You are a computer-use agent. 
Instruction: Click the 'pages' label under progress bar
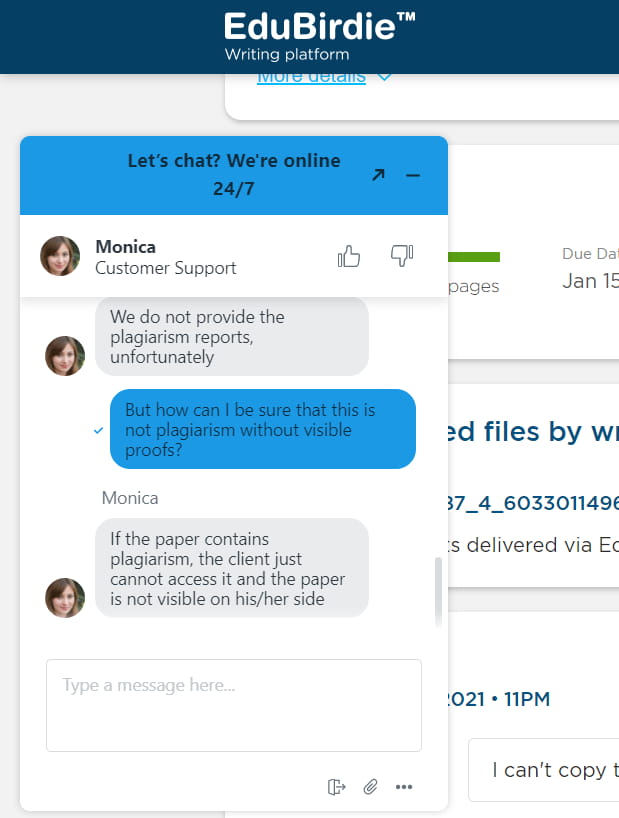click(474, 286)
